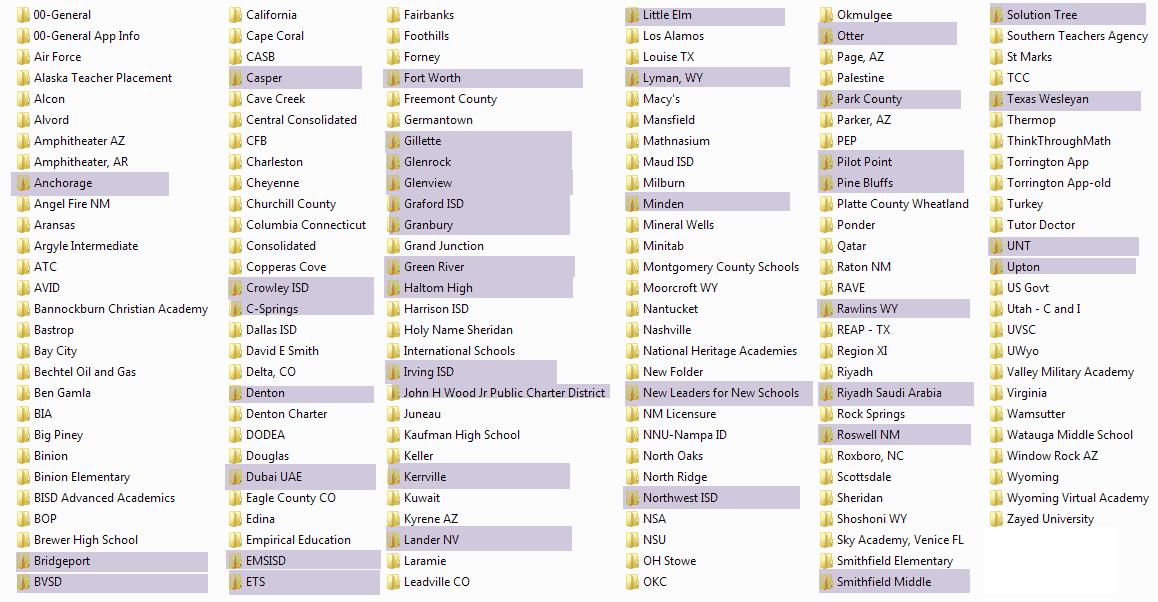The width and height of the screenshot is (1158, 602).
Task: Select the Bridgeport folder name
Action: (62, 561)
